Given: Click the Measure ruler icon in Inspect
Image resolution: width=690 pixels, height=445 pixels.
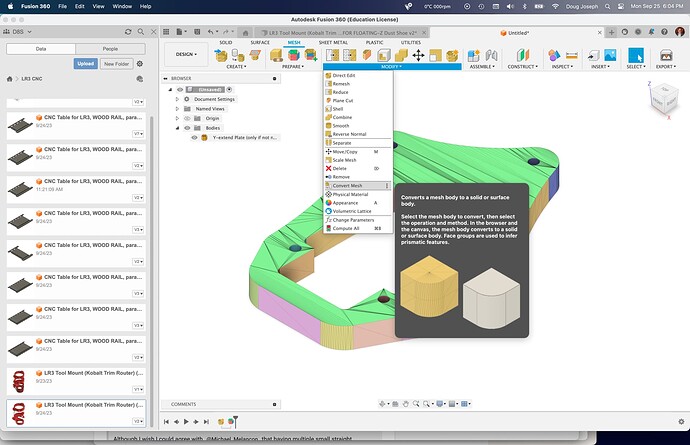Looking at the screenshot, I should [x=572, y=55].
